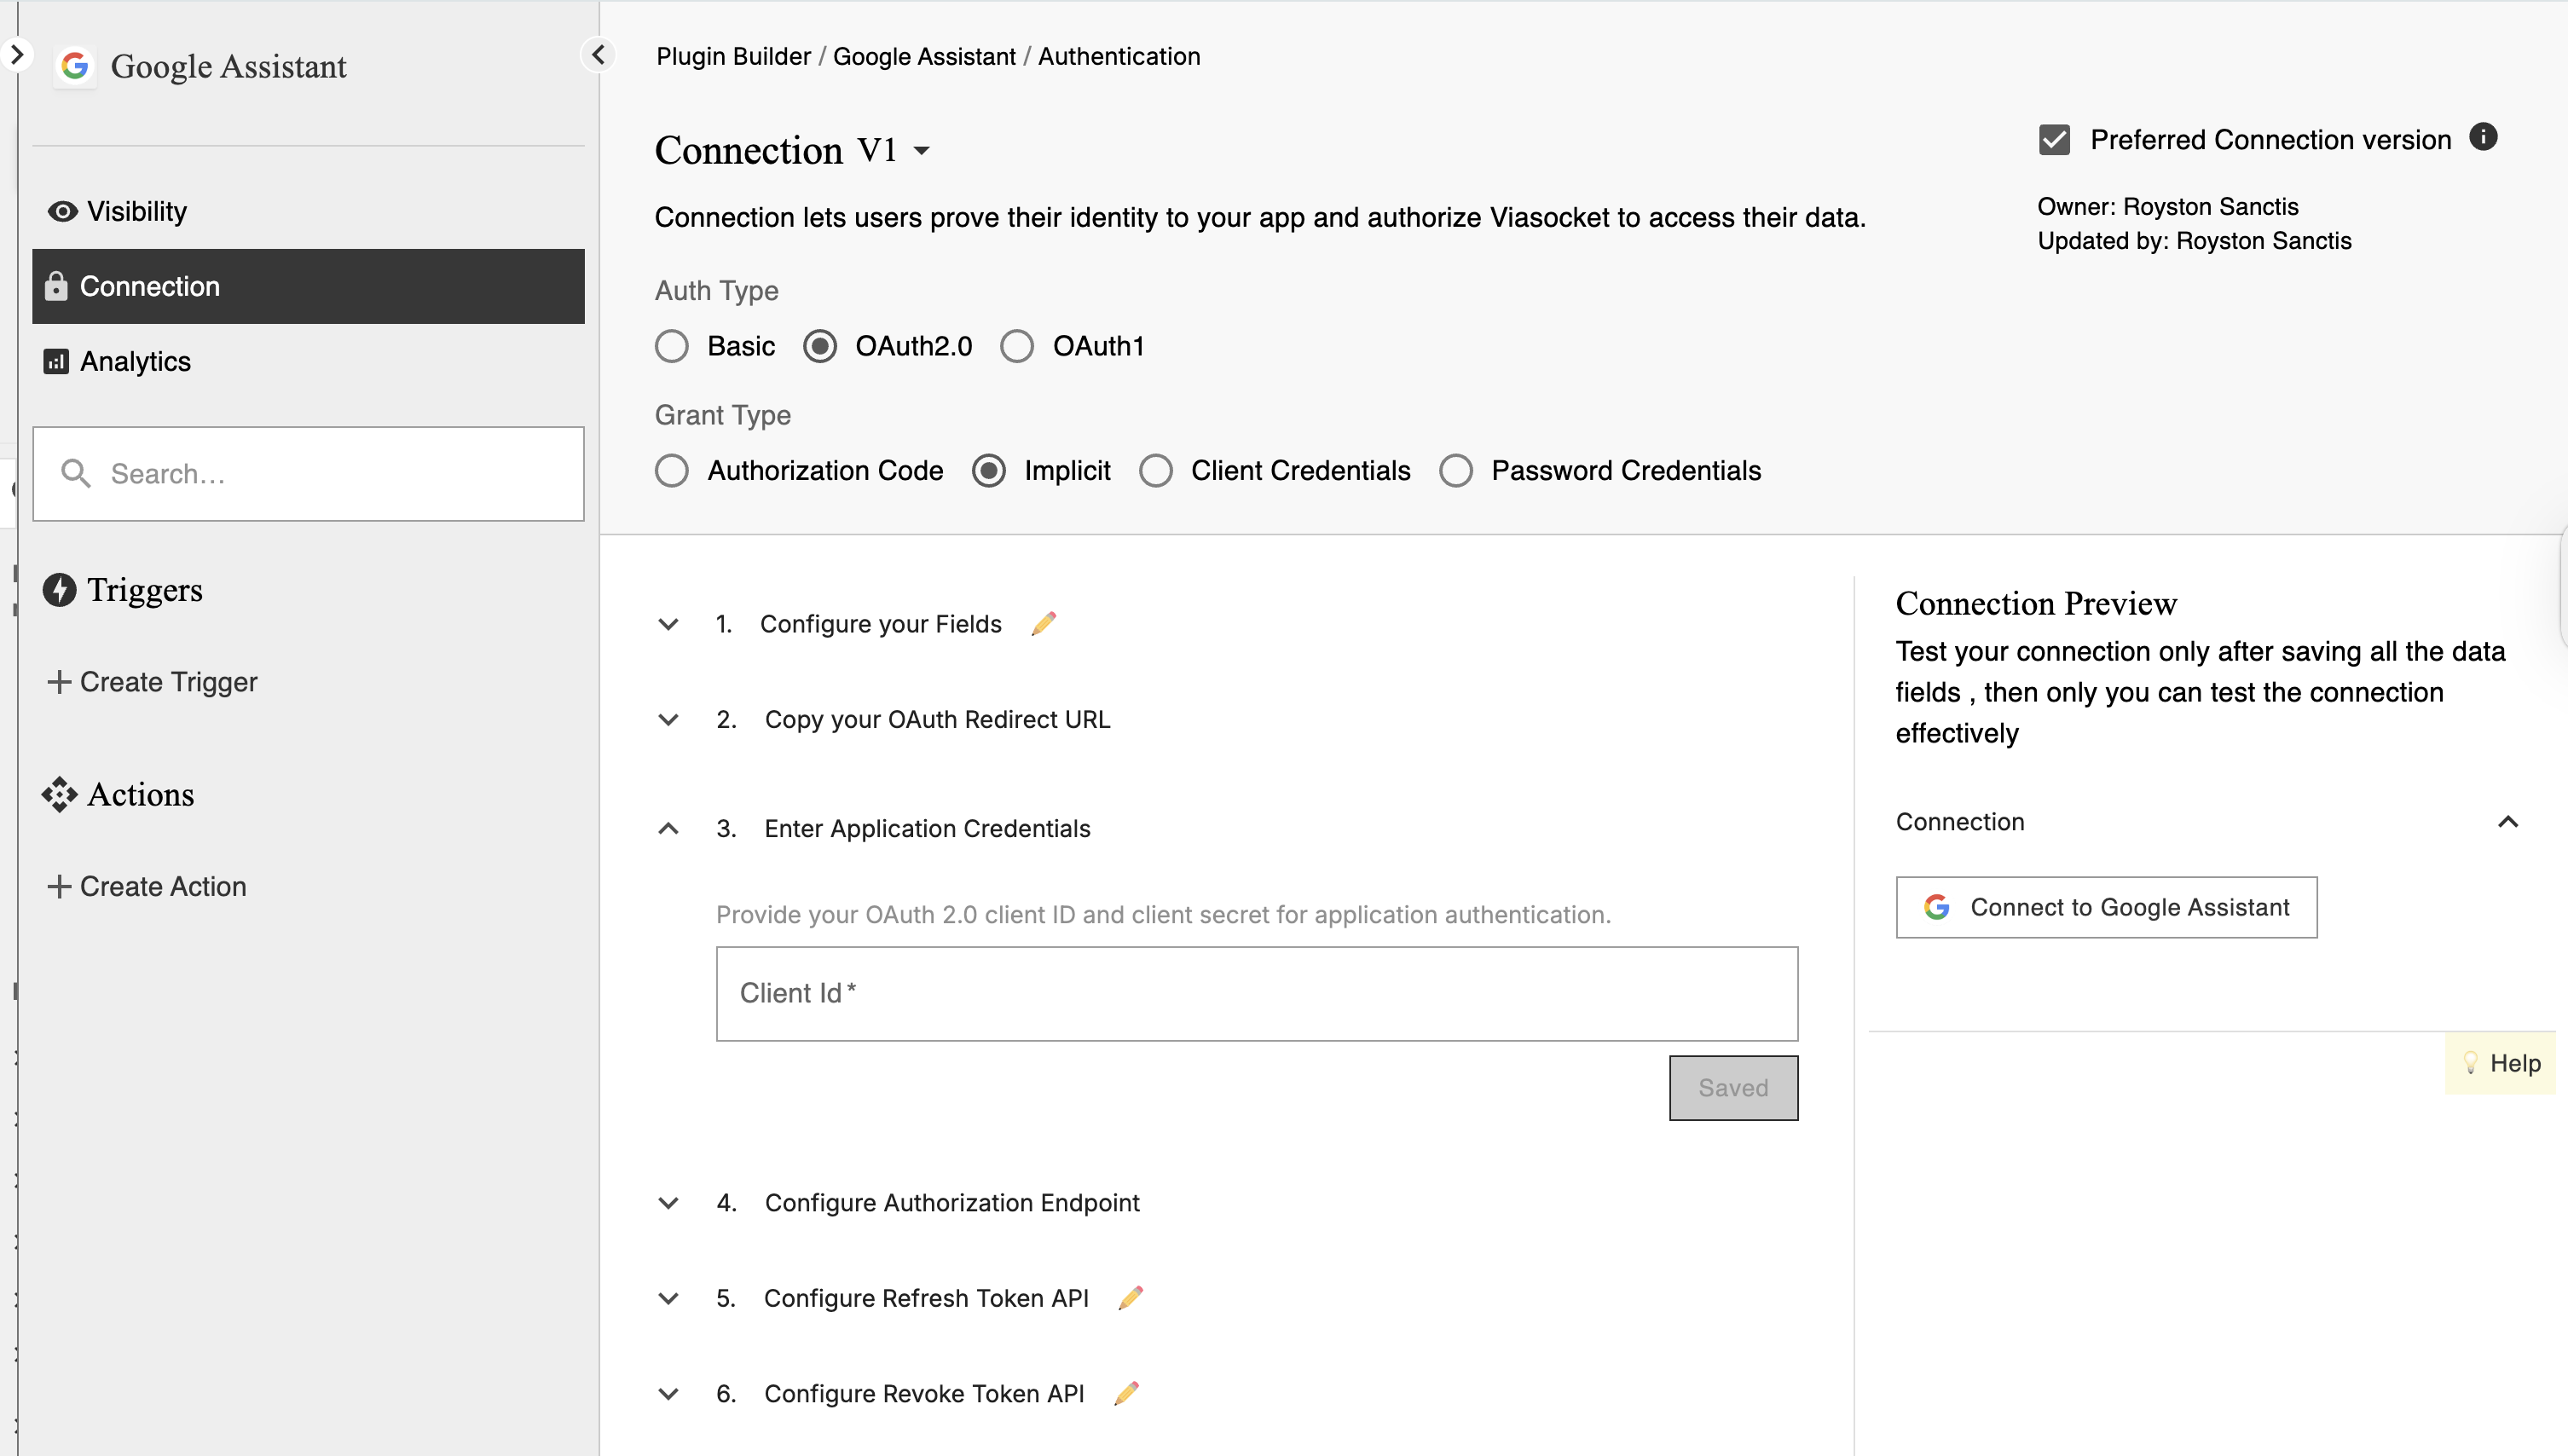Click Owner: Royston Sanctis text
The image size is (2568, 1456).
(x=2168, y=207)
